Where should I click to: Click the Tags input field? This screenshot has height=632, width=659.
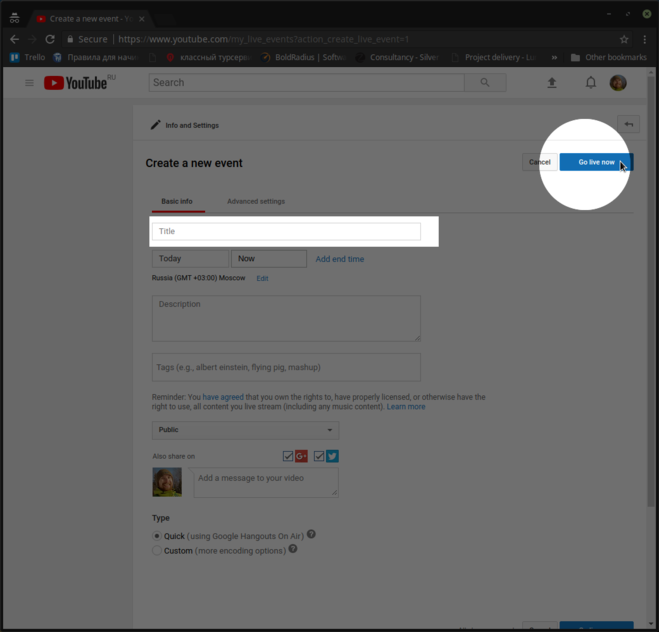click(286, 367)
